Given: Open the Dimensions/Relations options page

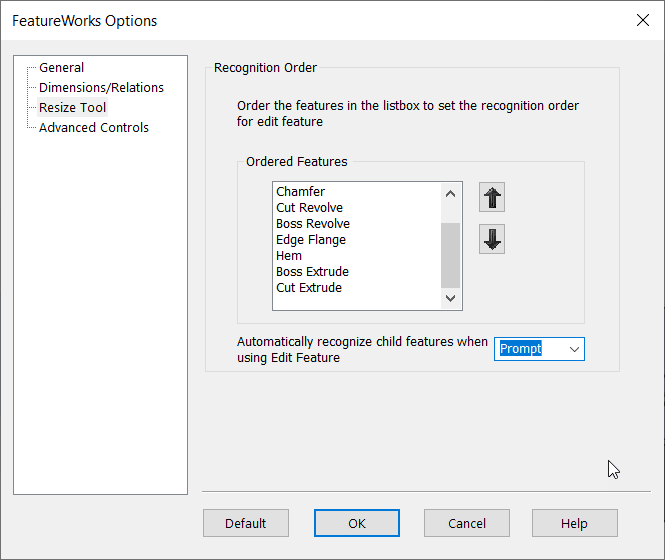Looking at the screenshot, I should point(101,87).
